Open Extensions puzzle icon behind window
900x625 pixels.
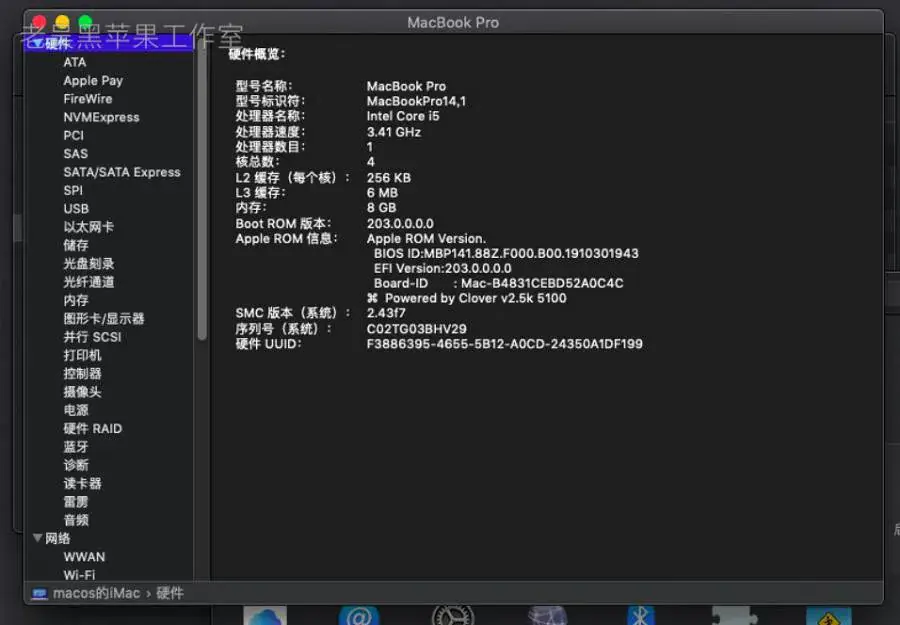[735, 615]
